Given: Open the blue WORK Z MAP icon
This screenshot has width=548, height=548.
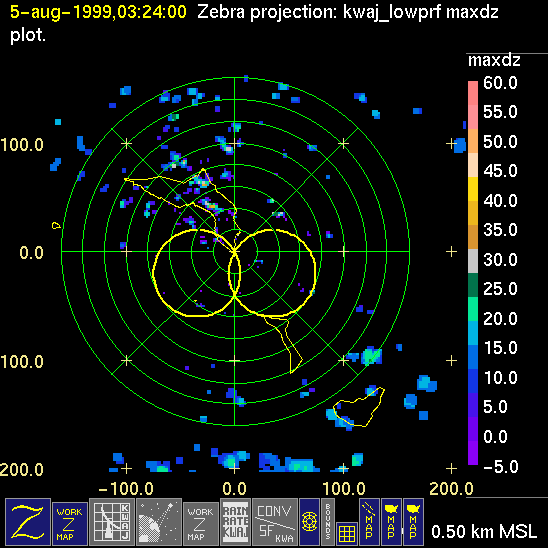Looking at the screenshot, I should [x=70, y=524].
